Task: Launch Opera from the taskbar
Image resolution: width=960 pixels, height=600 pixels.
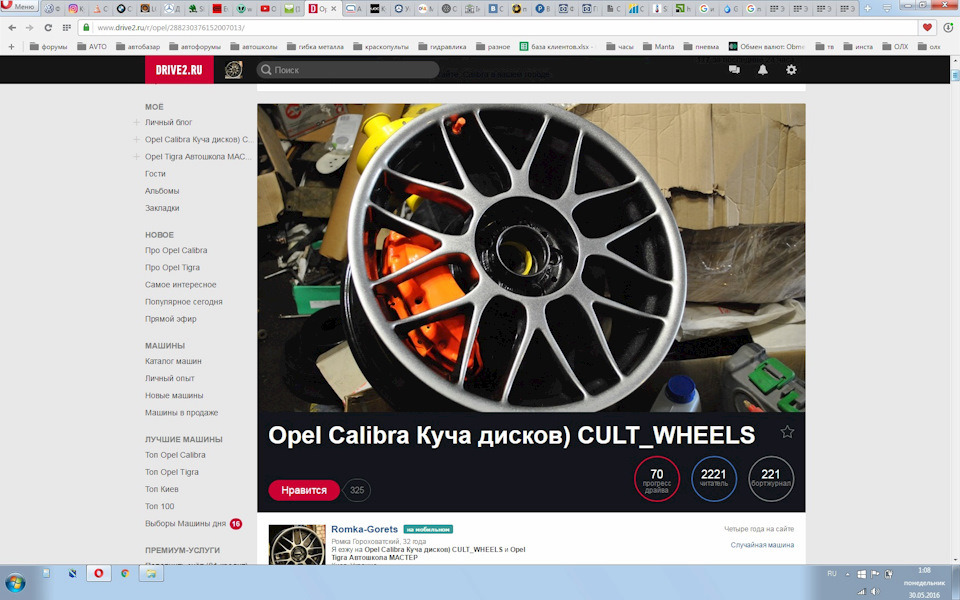Action: click(x=99, y=574)
